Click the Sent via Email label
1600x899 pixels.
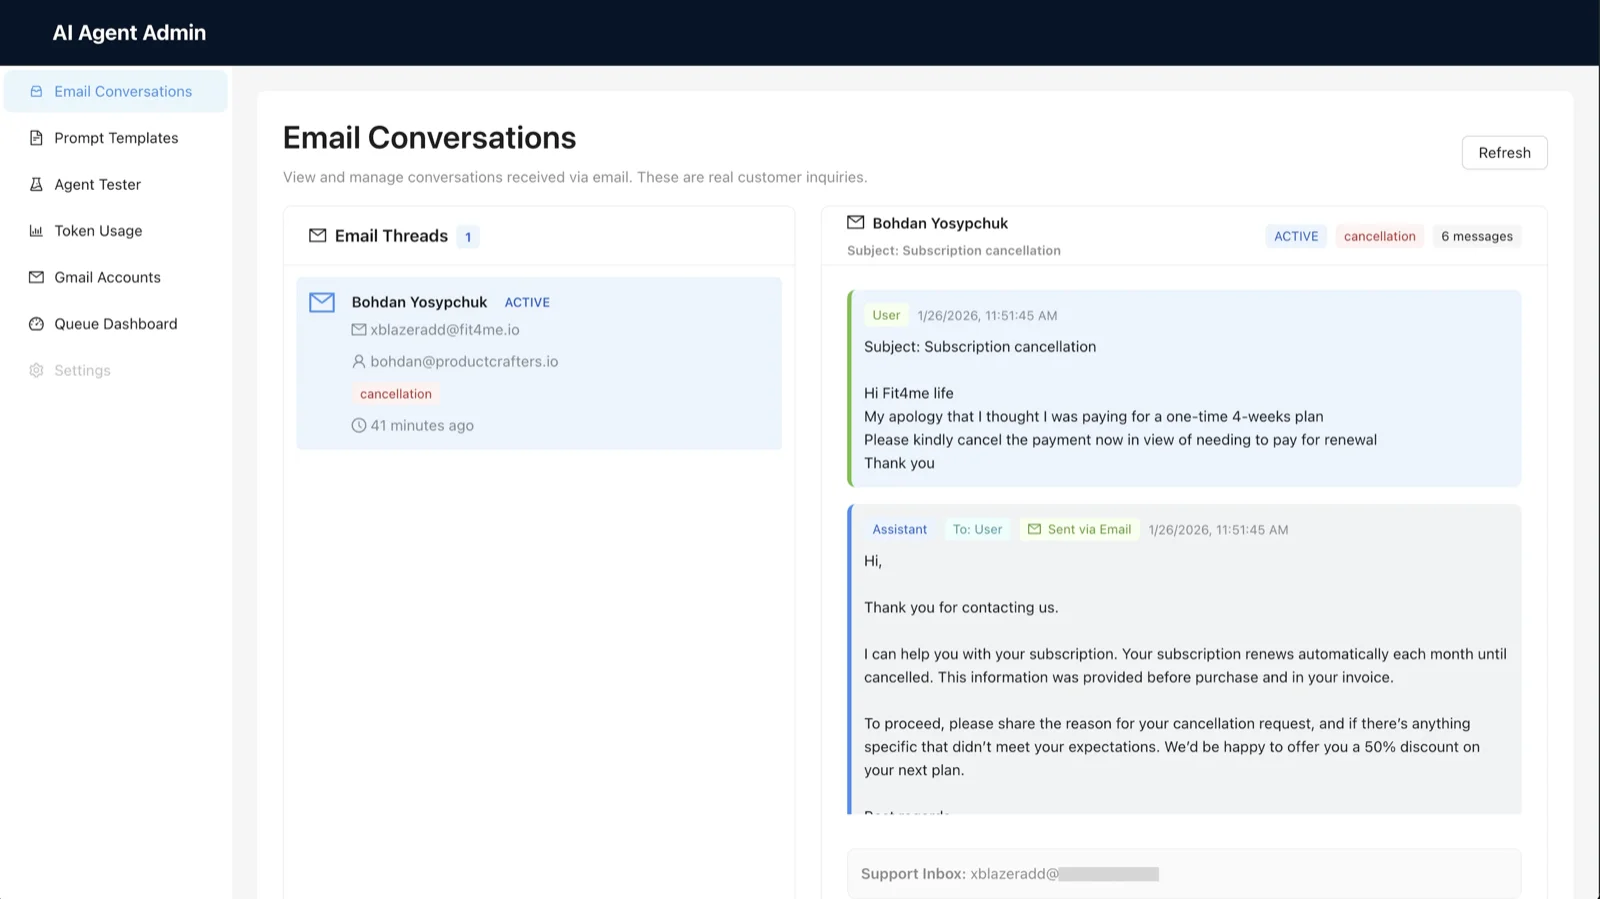[x=1080, y=530]
